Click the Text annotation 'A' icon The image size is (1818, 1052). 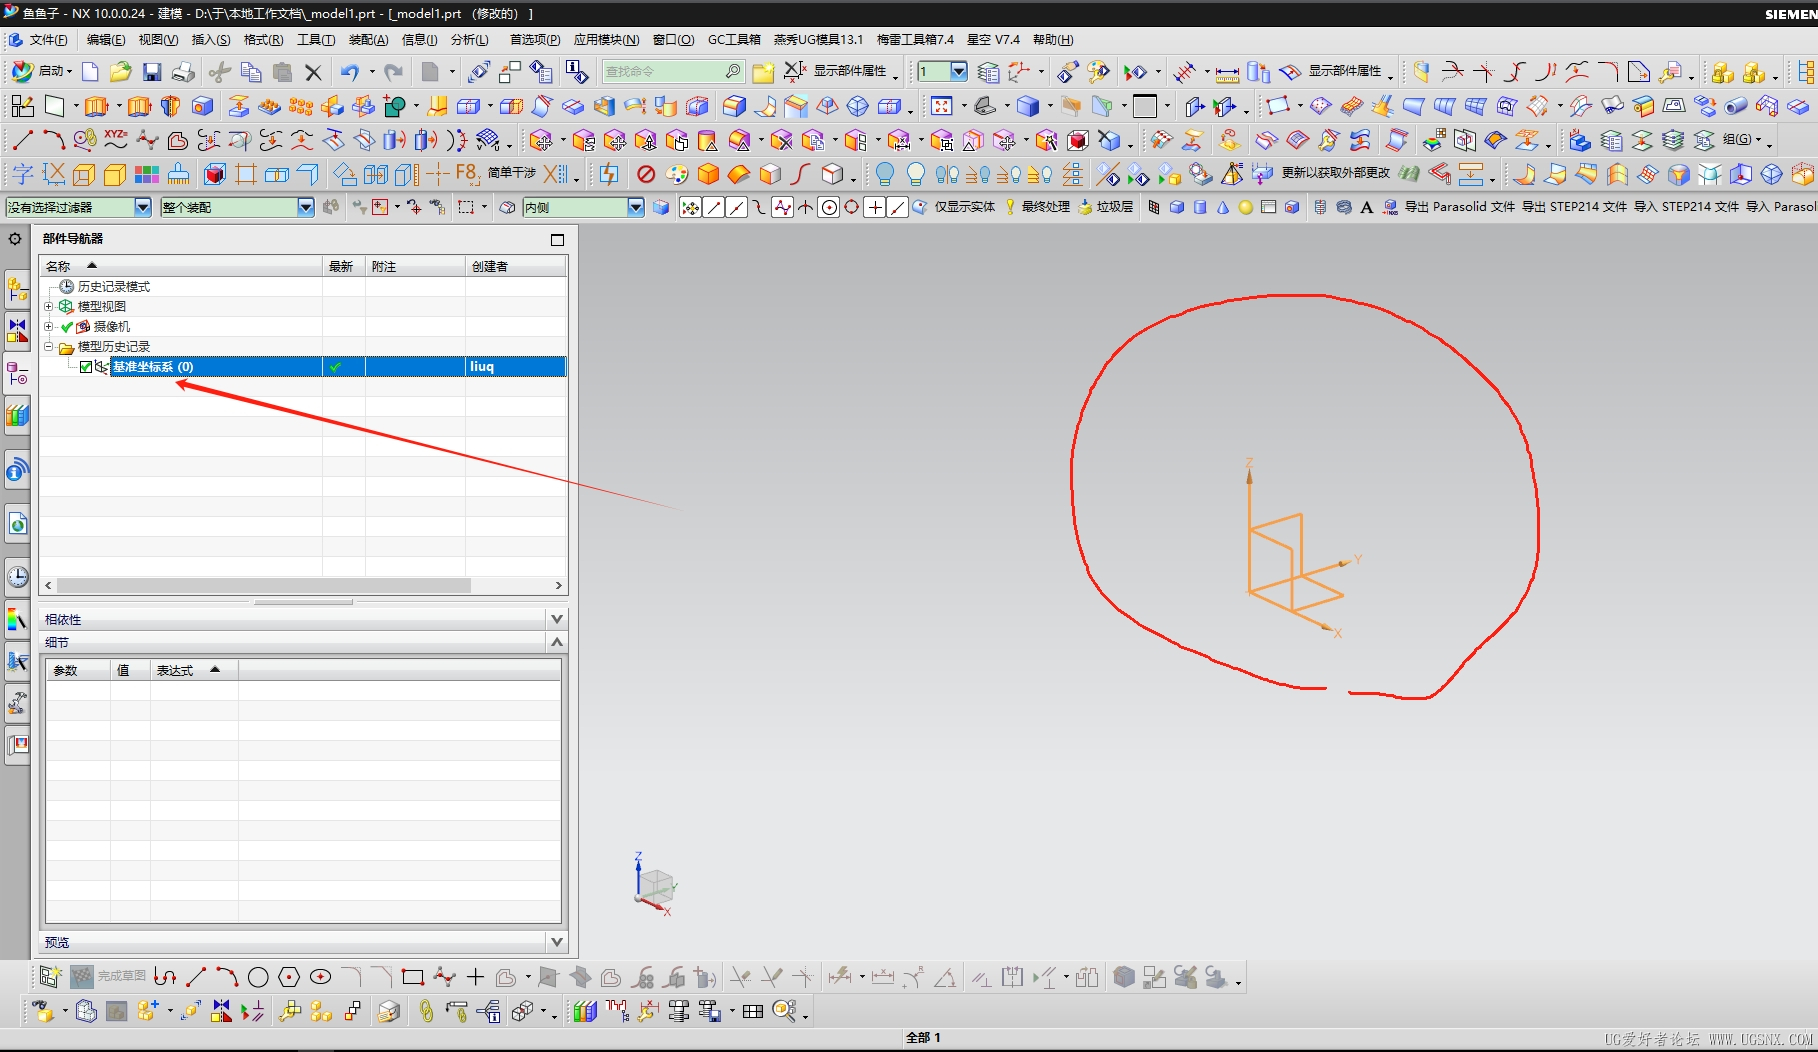1367,207
